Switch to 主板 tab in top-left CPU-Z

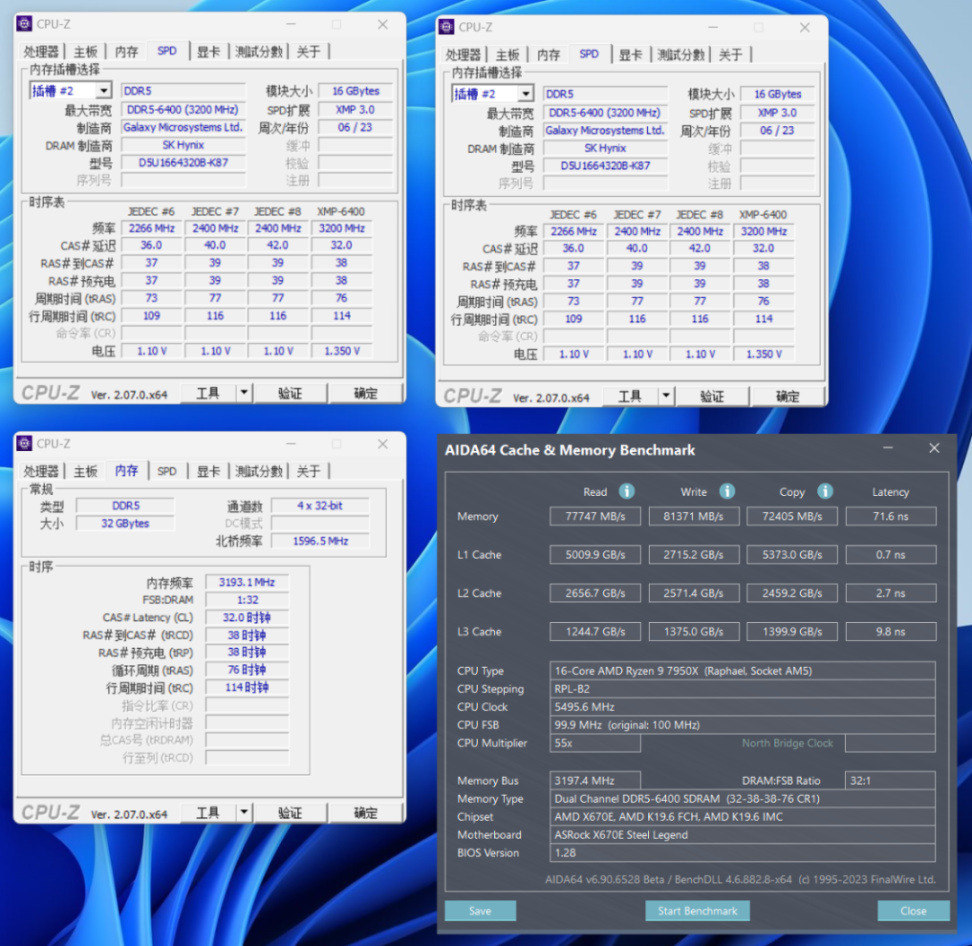click(x=86, y=51)
